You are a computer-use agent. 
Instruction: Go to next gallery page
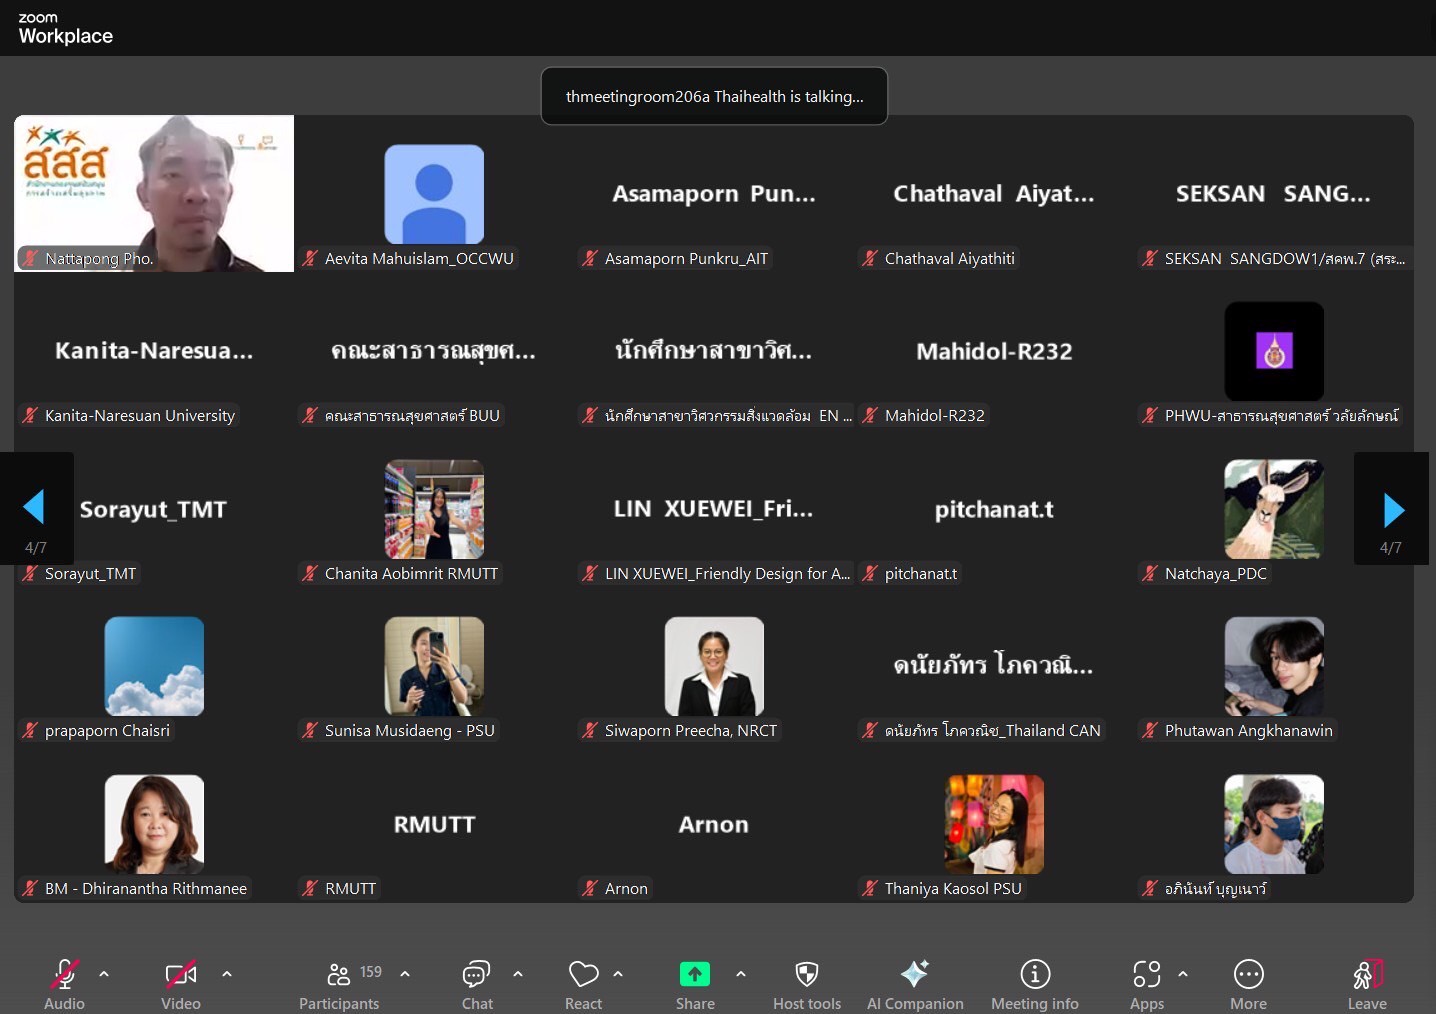pos(1393,510)
